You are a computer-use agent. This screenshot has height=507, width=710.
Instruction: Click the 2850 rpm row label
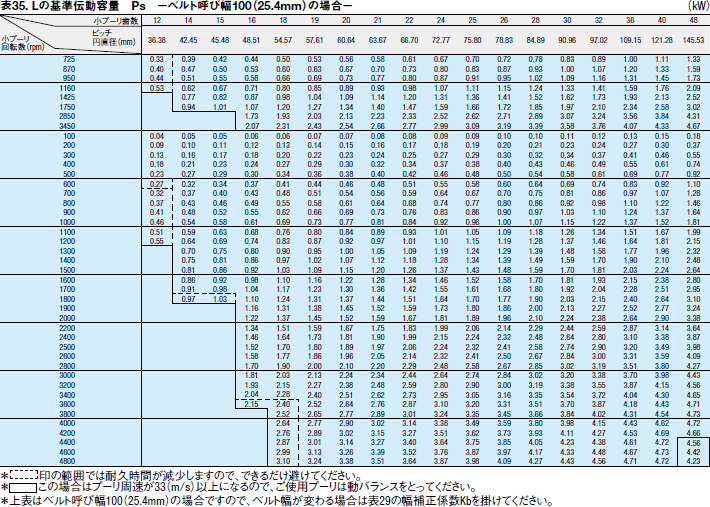click(x=67, y=116)
